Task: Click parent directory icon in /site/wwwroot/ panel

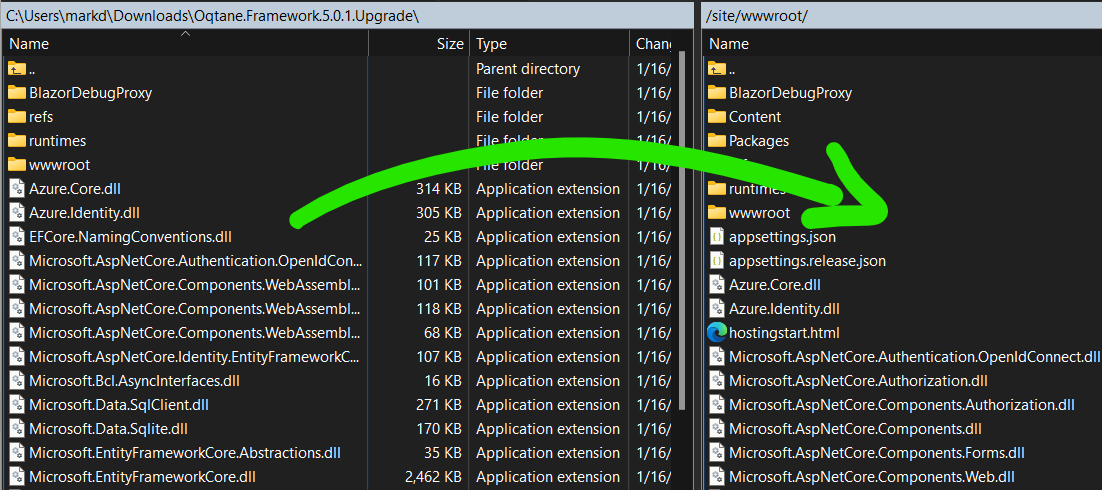Action: pos(716,68)
